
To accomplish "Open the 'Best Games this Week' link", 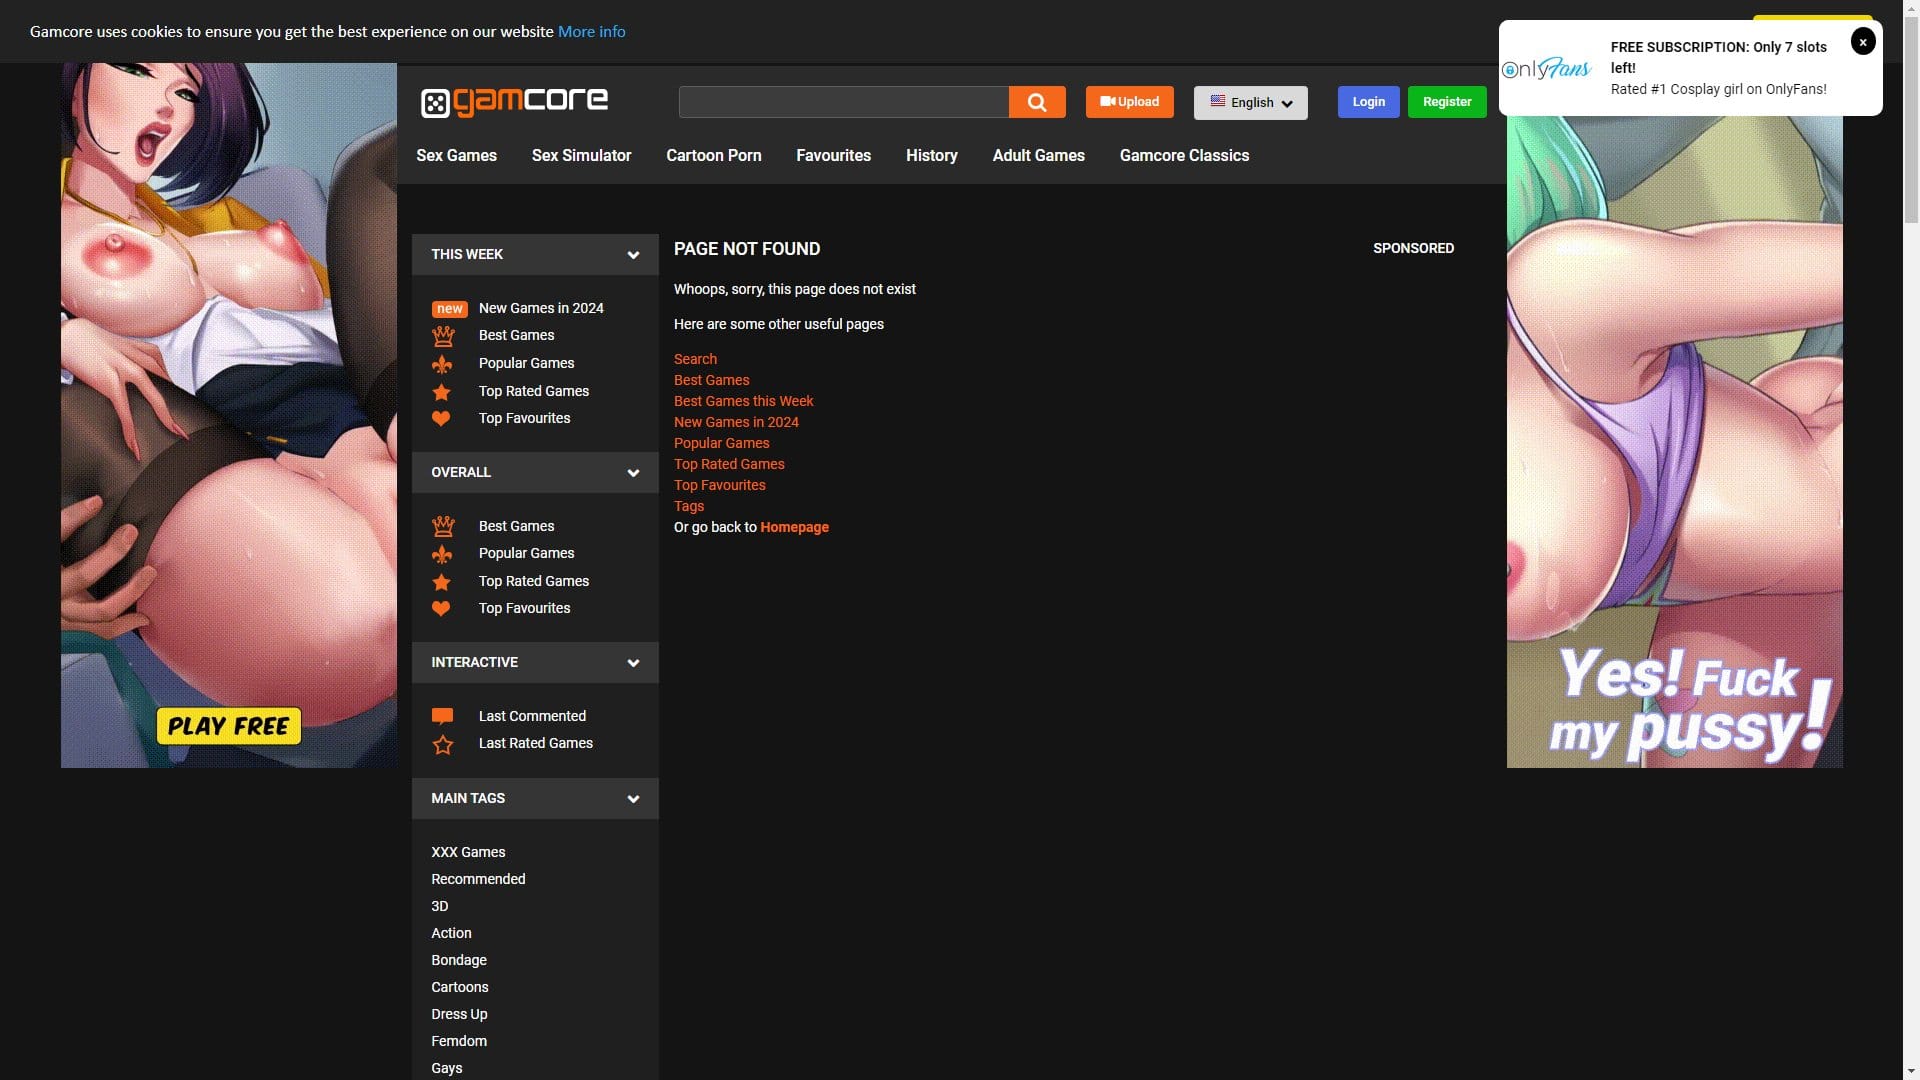I will (743, 401).
